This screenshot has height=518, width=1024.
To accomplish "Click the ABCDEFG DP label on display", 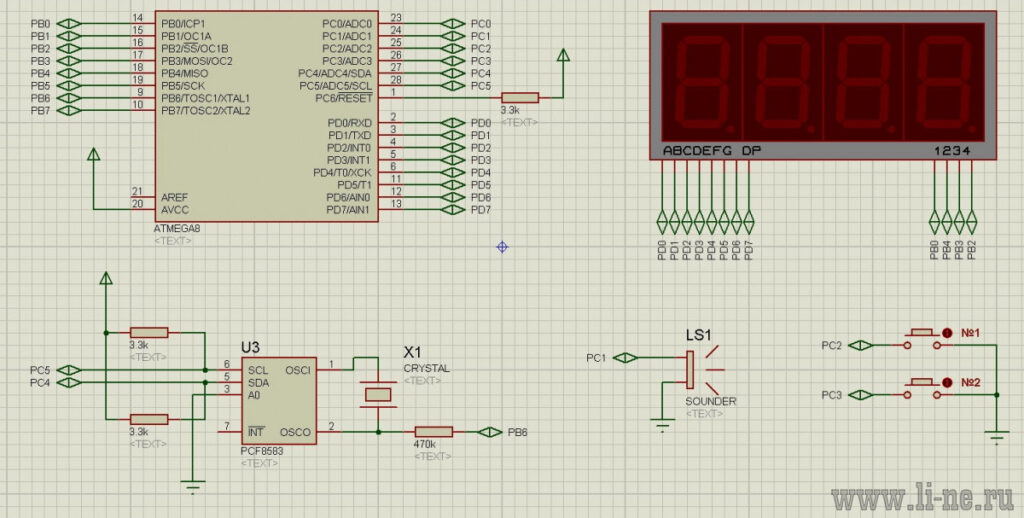I will pos(712,151).
